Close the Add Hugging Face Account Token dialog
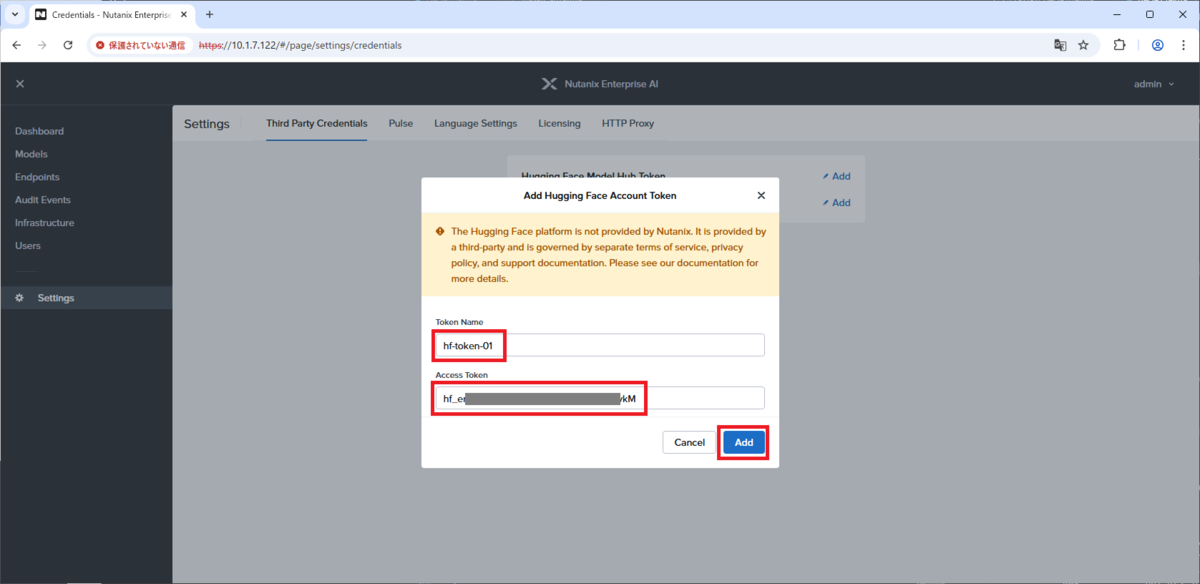The width and height of the screenshot is (1200, 584). [761, 196]
